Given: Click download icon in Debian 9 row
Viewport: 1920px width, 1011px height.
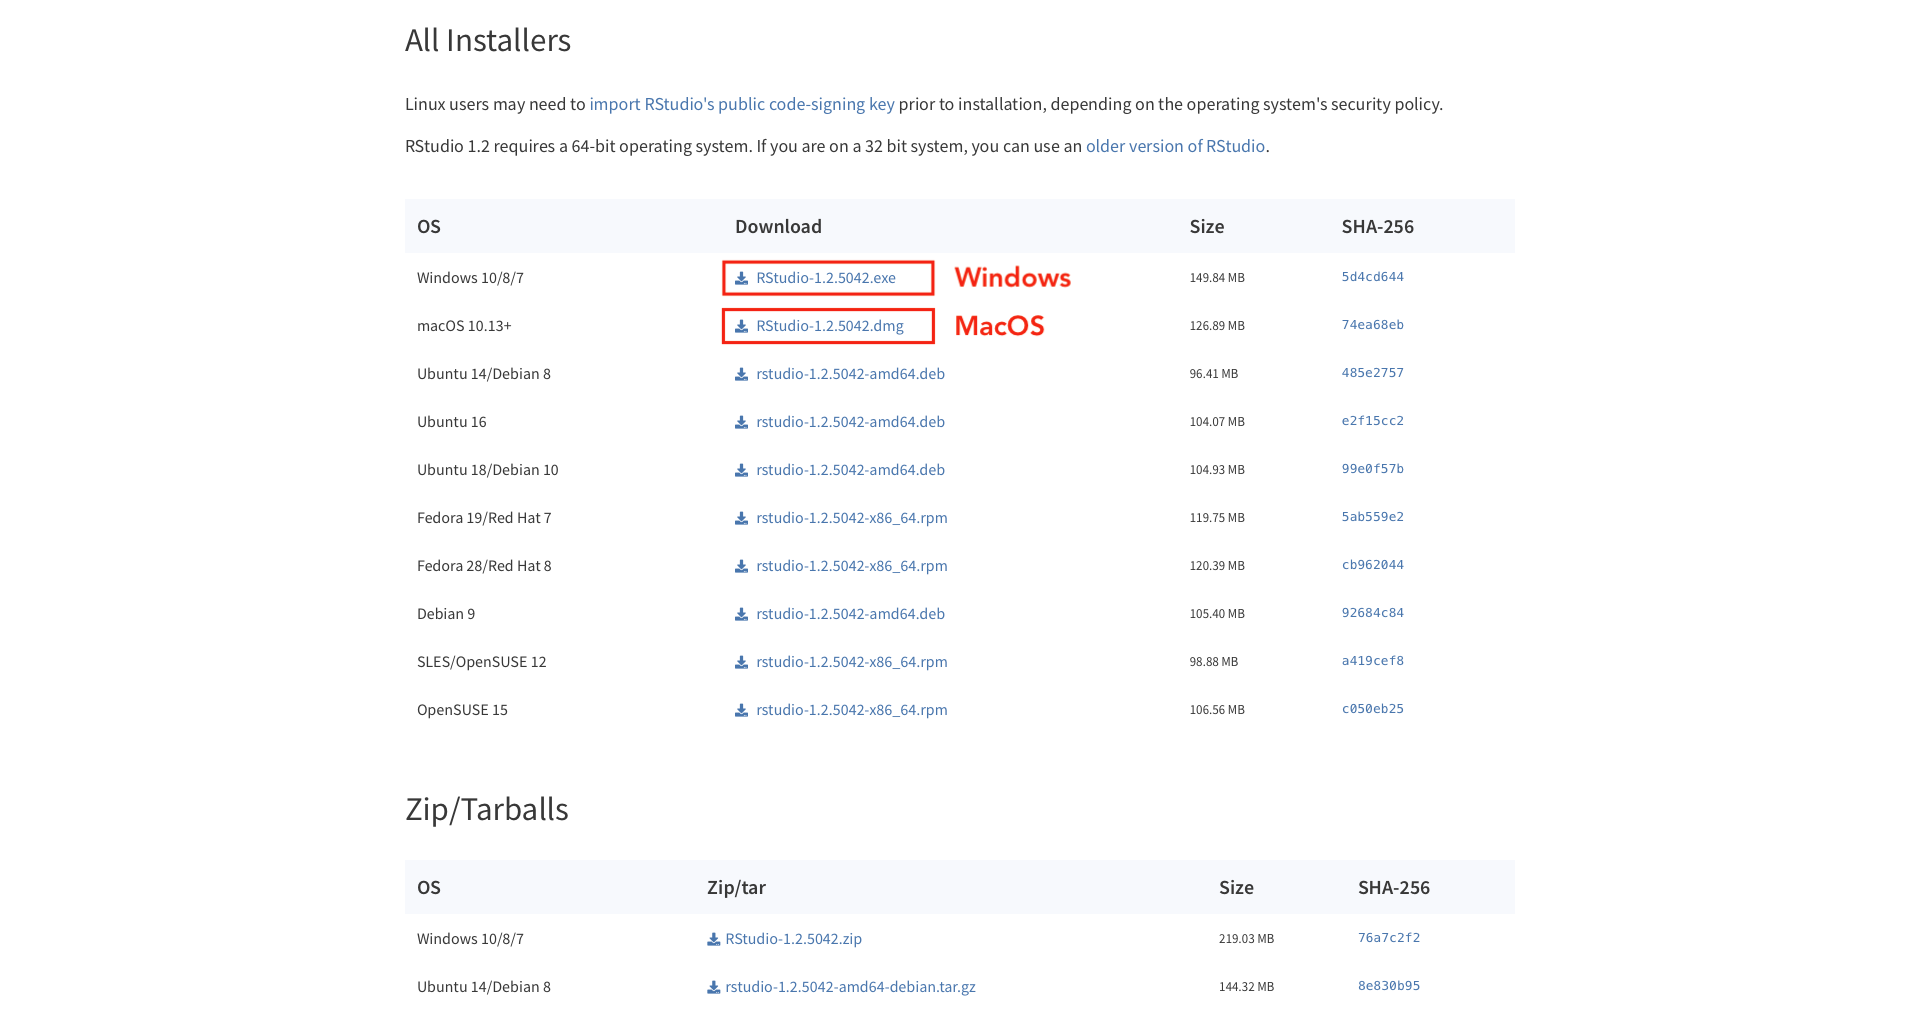Looking at the screenshot, I should pyautogui.click(x=741, y=614).
